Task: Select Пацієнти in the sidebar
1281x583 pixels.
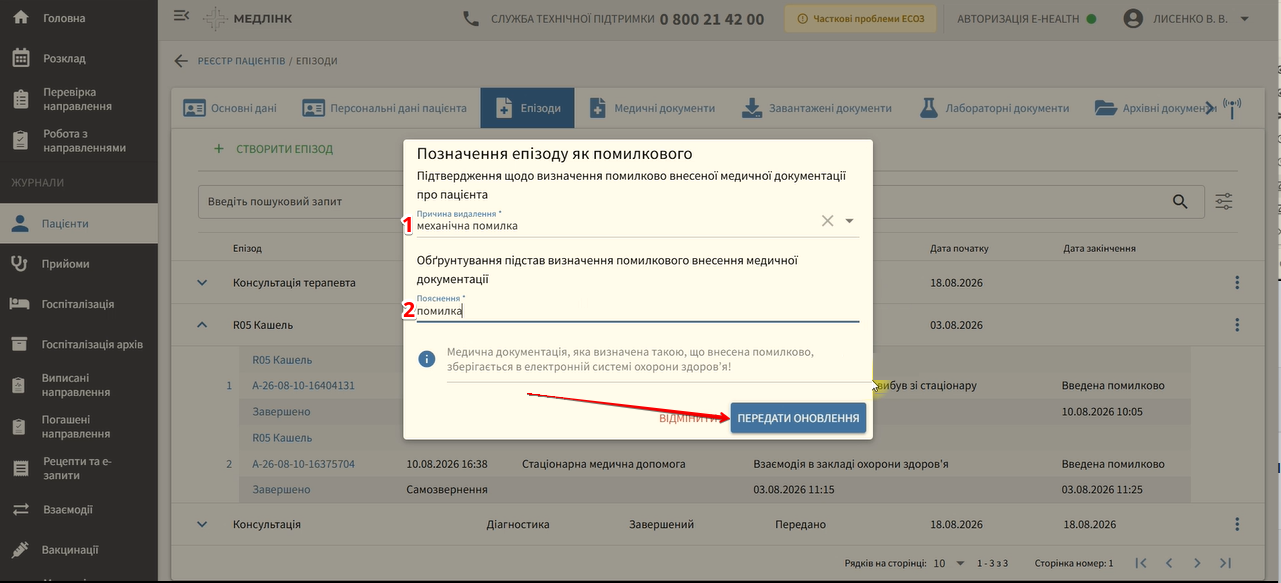Action: pyautogui.click(x=78, y=223)
